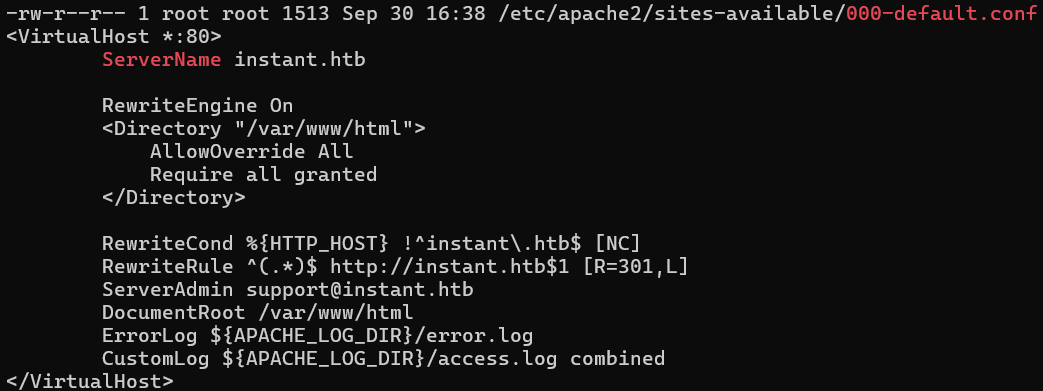Image resolution: width=1043 pixels, height=391 pixels.
Task: Click the -rw-r--r-- file permissions text
Action: tap(66, 14)
